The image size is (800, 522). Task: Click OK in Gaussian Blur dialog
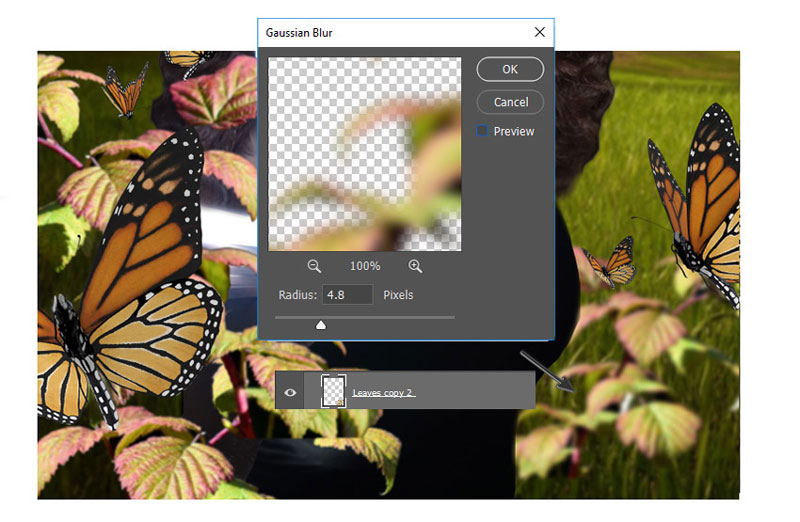[x=510, y=69]
